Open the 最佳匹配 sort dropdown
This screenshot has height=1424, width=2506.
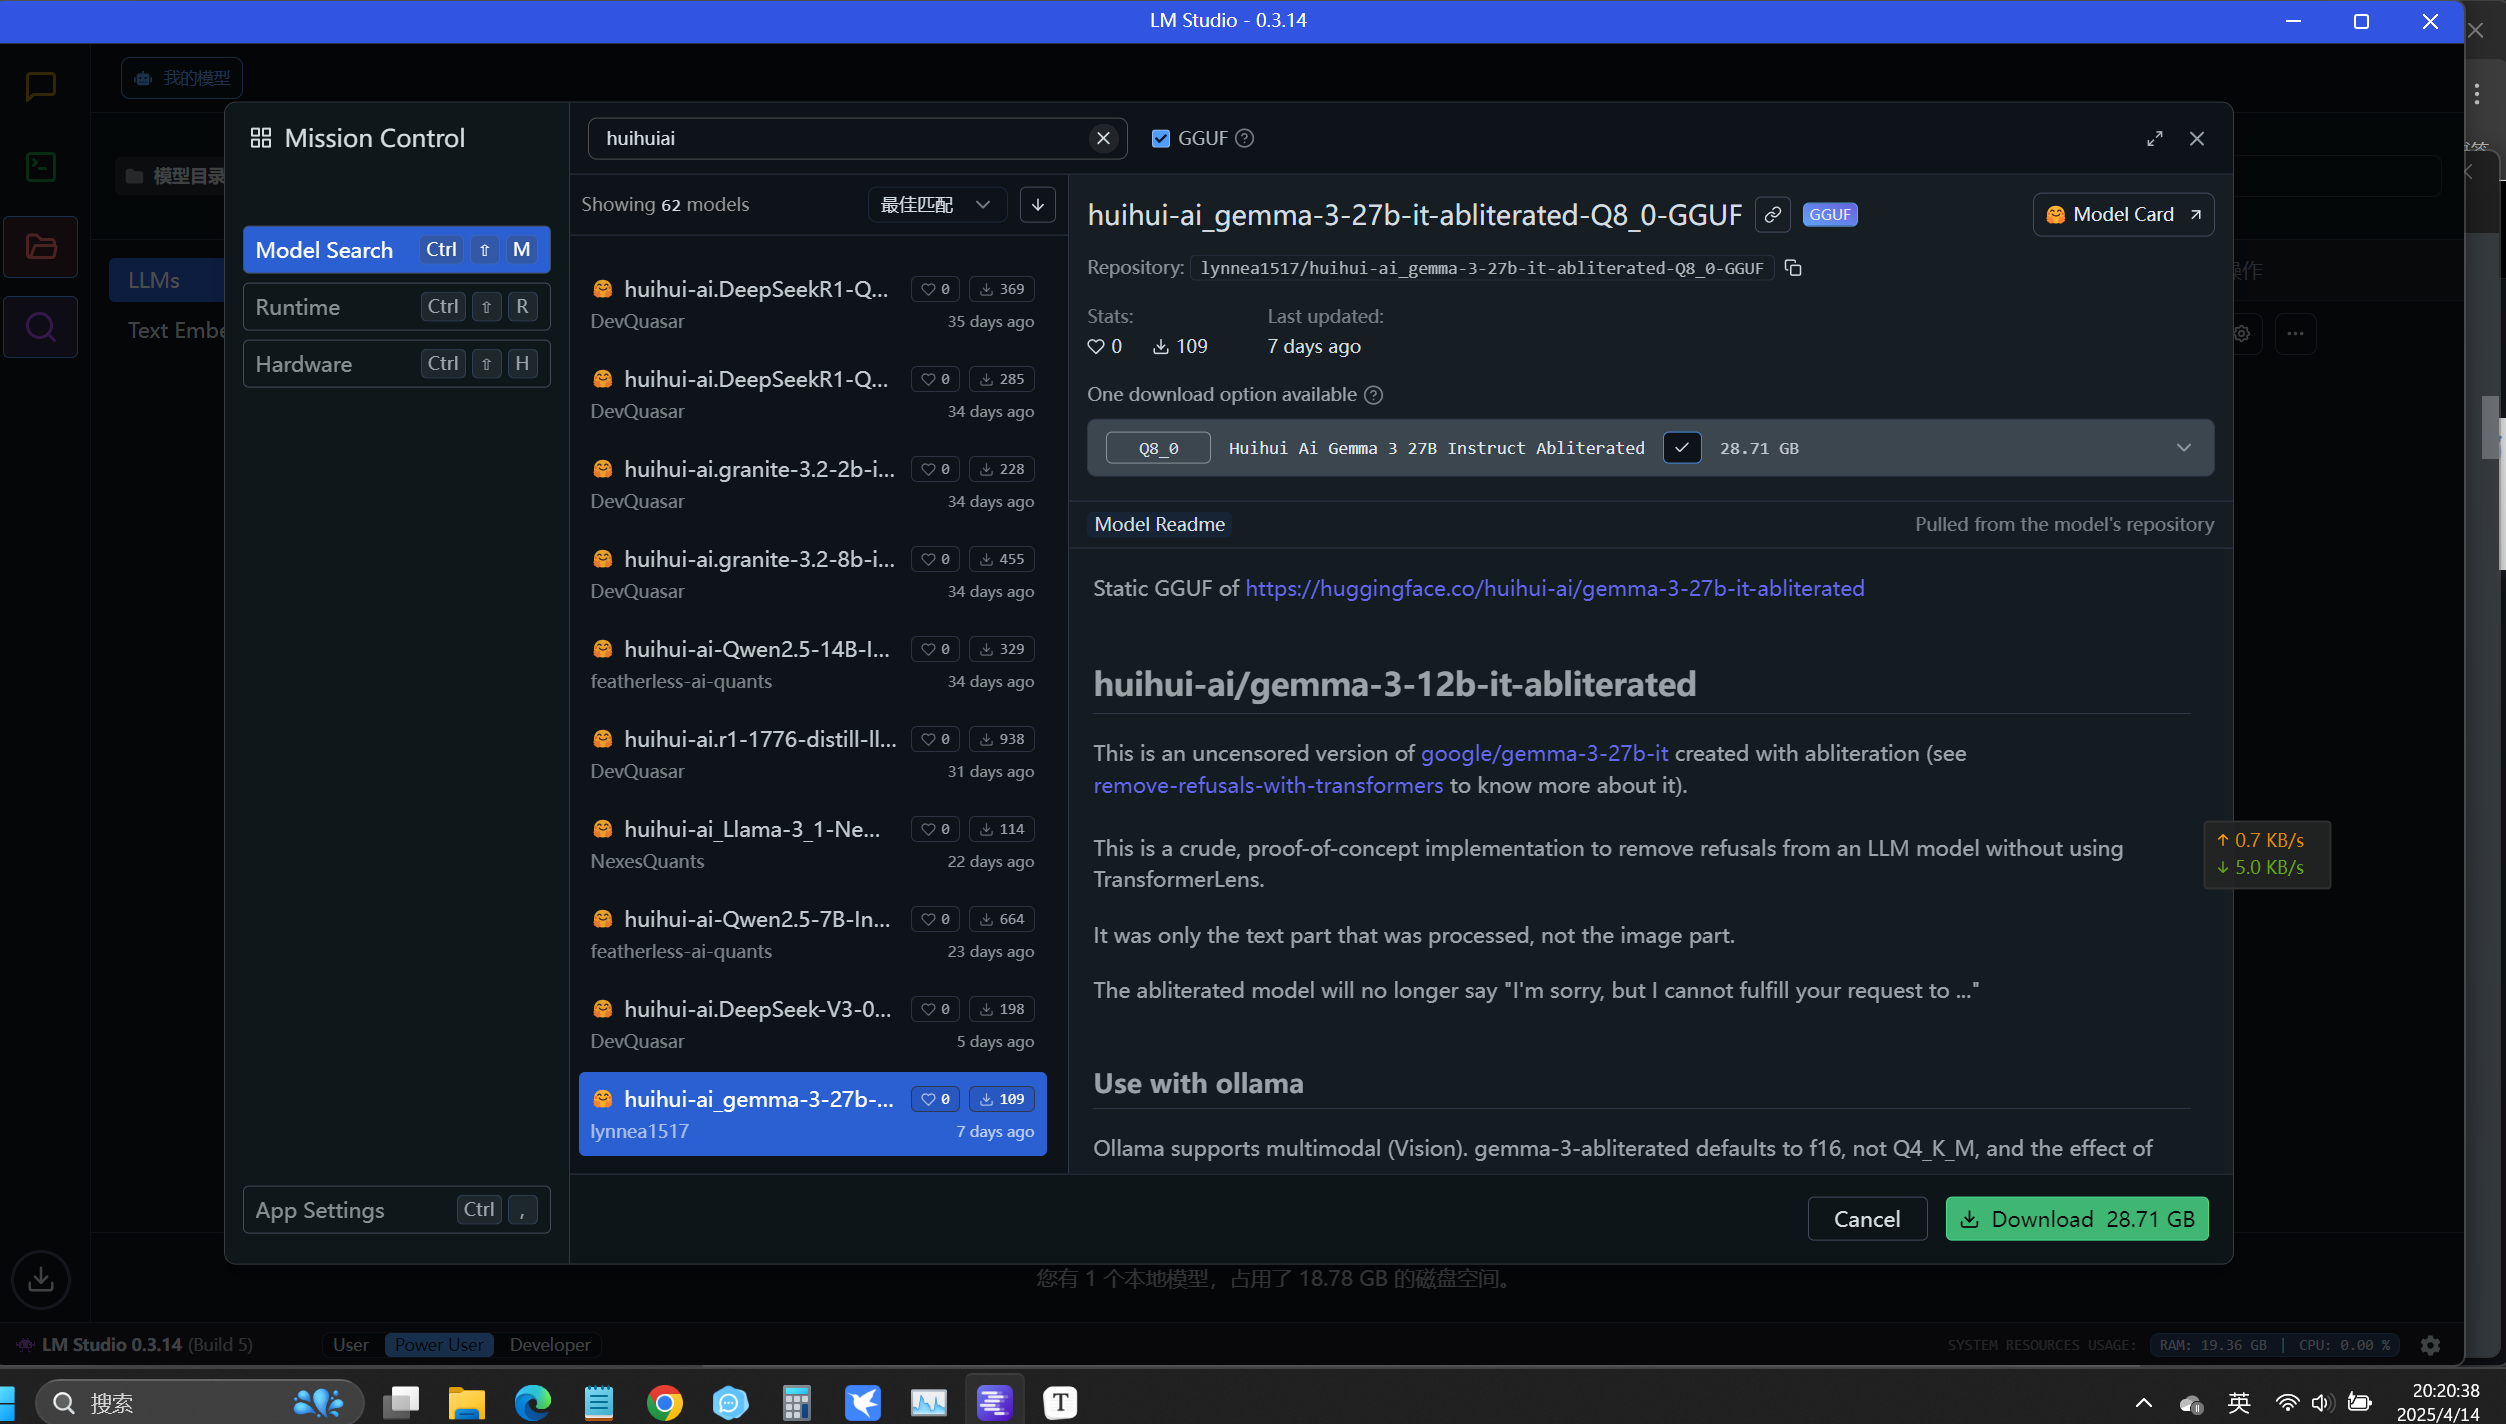tap(935, 205)
